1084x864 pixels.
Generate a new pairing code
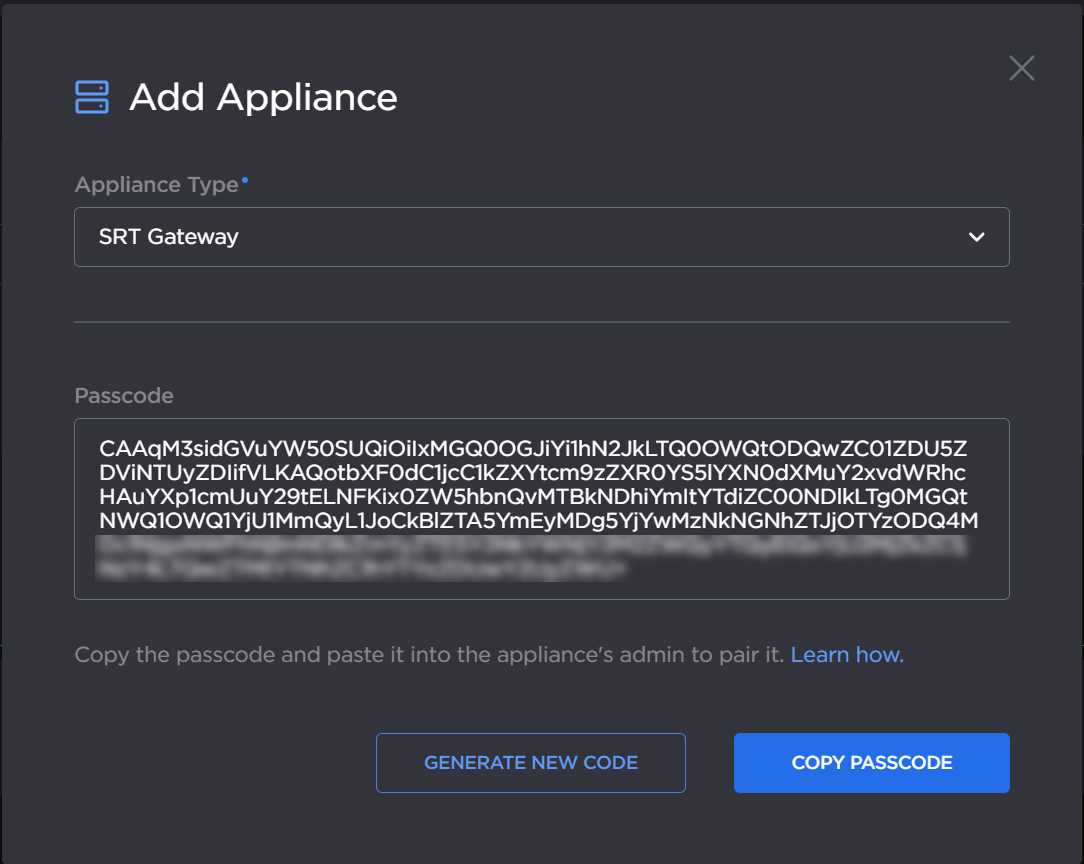coord(530,762)
